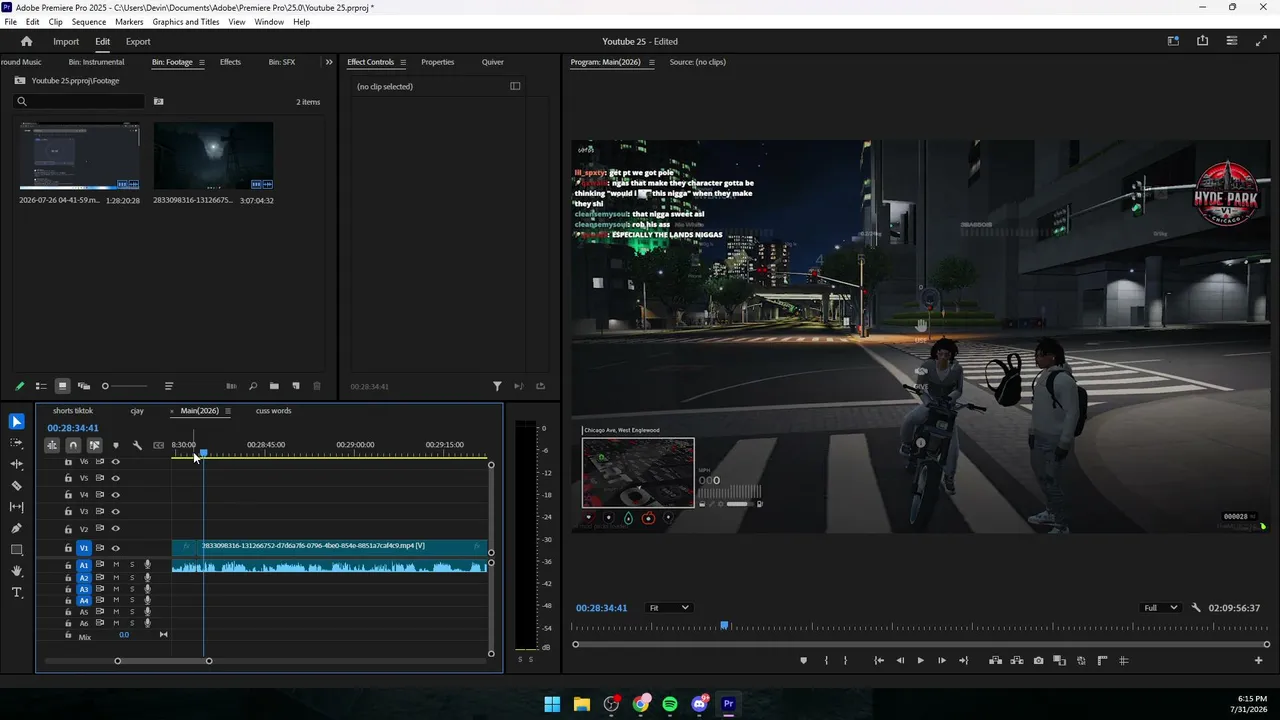Switch project panel to List View

tap(41, 386)
